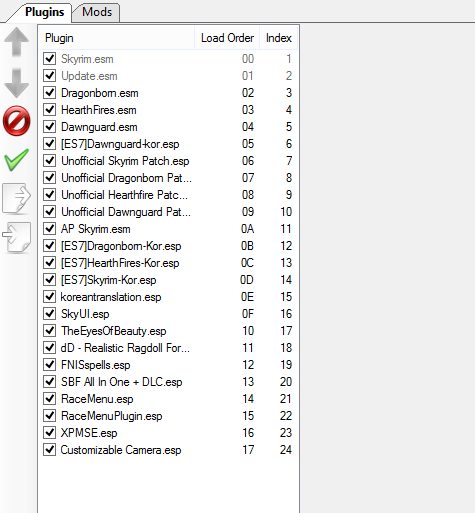This screenshot has height=513, width=475.
Task: Toggle the koreantranslation.esp checkbox
Action: [50, 297]
